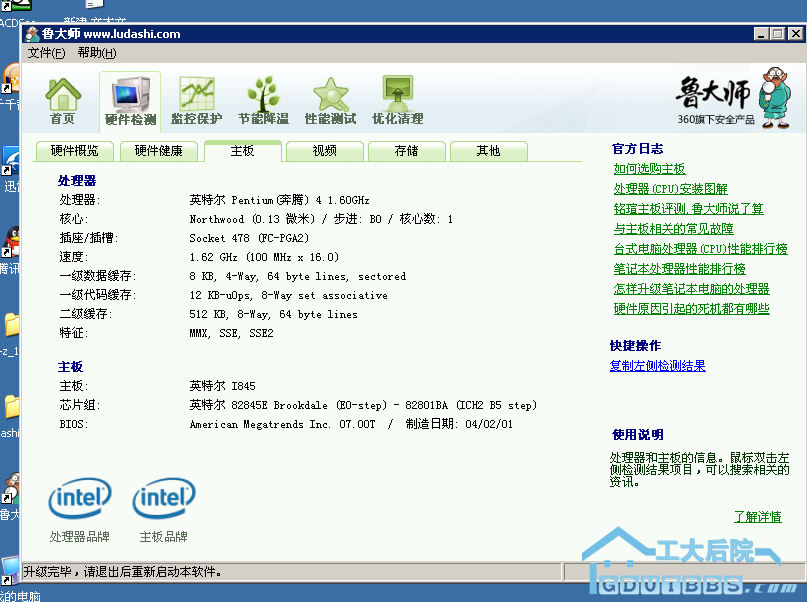Click the Intel 主板品牌 logo
Viewport: 807px width, 602px height.
pyautogui.click(x=164, y=498)
